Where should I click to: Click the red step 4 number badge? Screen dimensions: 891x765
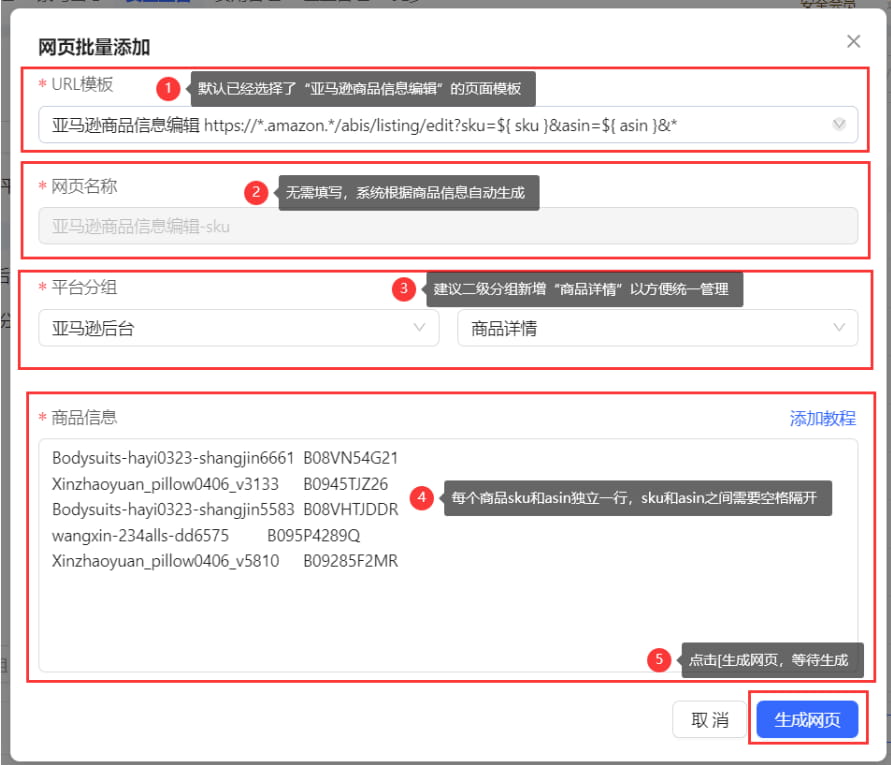click(422, 498)
